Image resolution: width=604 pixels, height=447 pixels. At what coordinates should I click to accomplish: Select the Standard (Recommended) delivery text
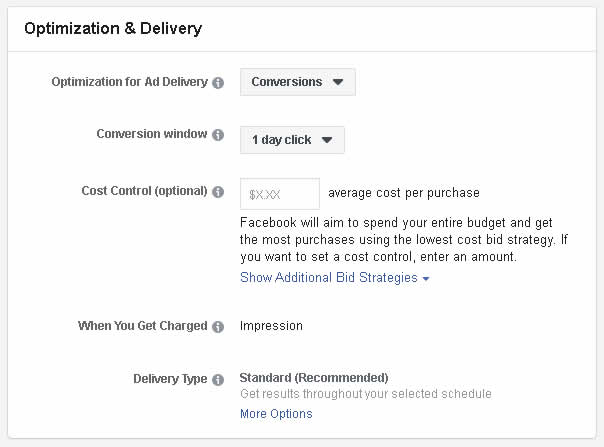click(x=314, y=378)
